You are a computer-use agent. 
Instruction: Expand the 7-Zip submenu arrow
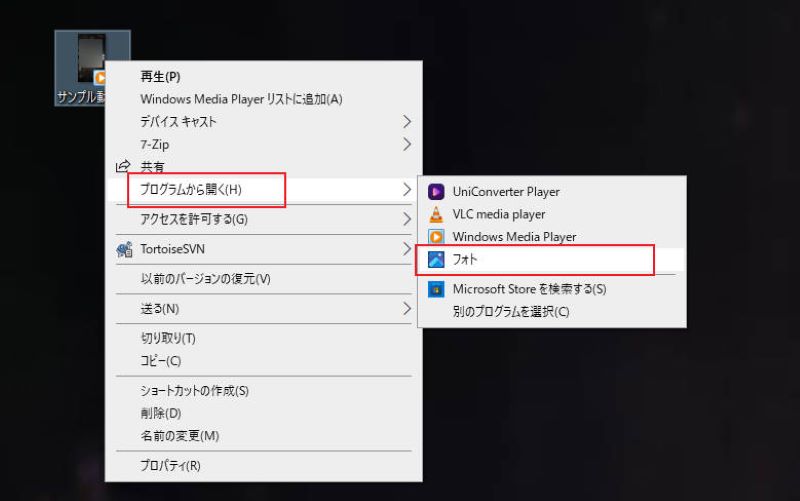(407, 144)
